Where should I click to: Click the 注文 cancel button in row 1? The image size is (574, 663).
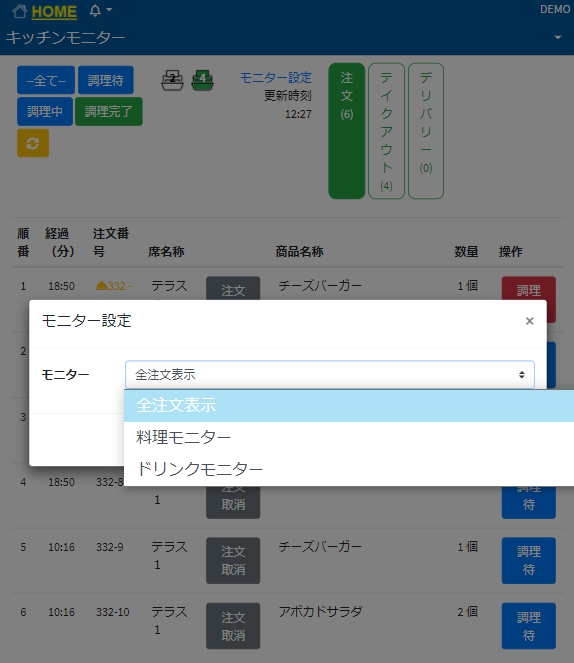(x=233, y=289)
